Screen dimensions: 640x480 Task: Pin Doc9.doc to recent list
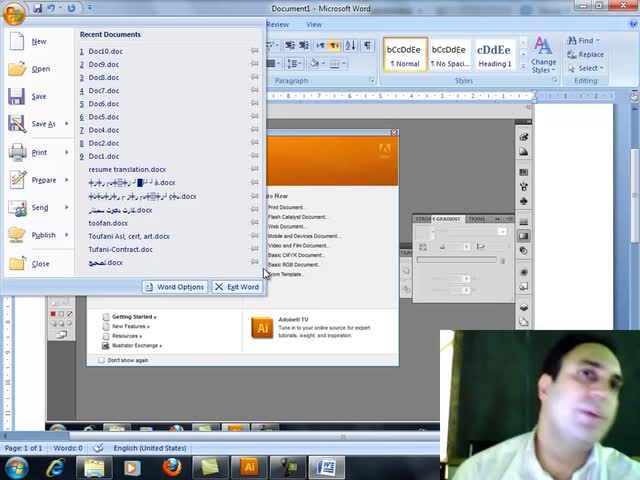[255, 64]
